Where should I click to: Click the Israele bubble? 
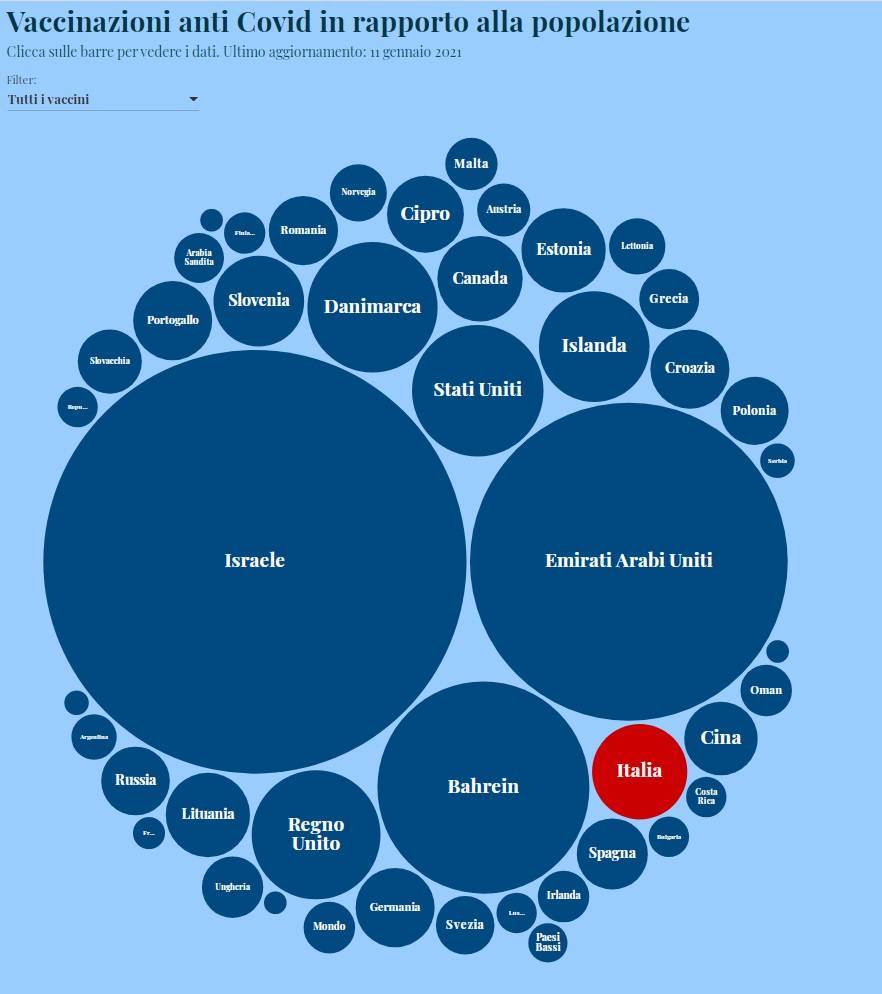[255, 561]
